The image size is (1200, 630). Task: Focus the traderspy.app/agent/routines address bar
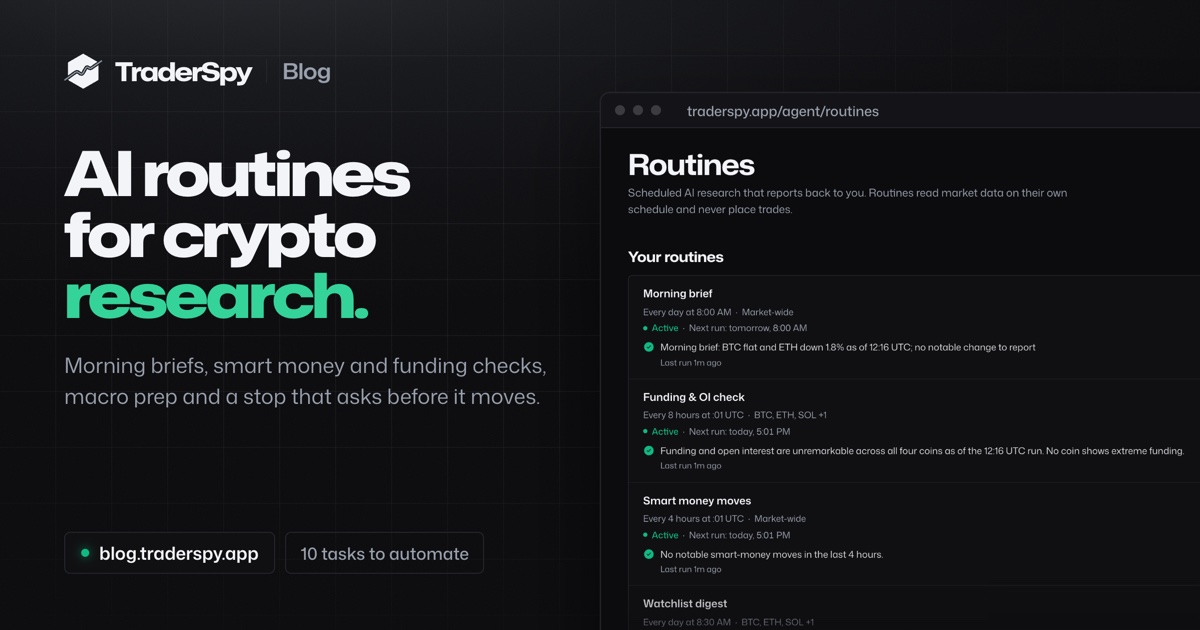tap(783, 111)
